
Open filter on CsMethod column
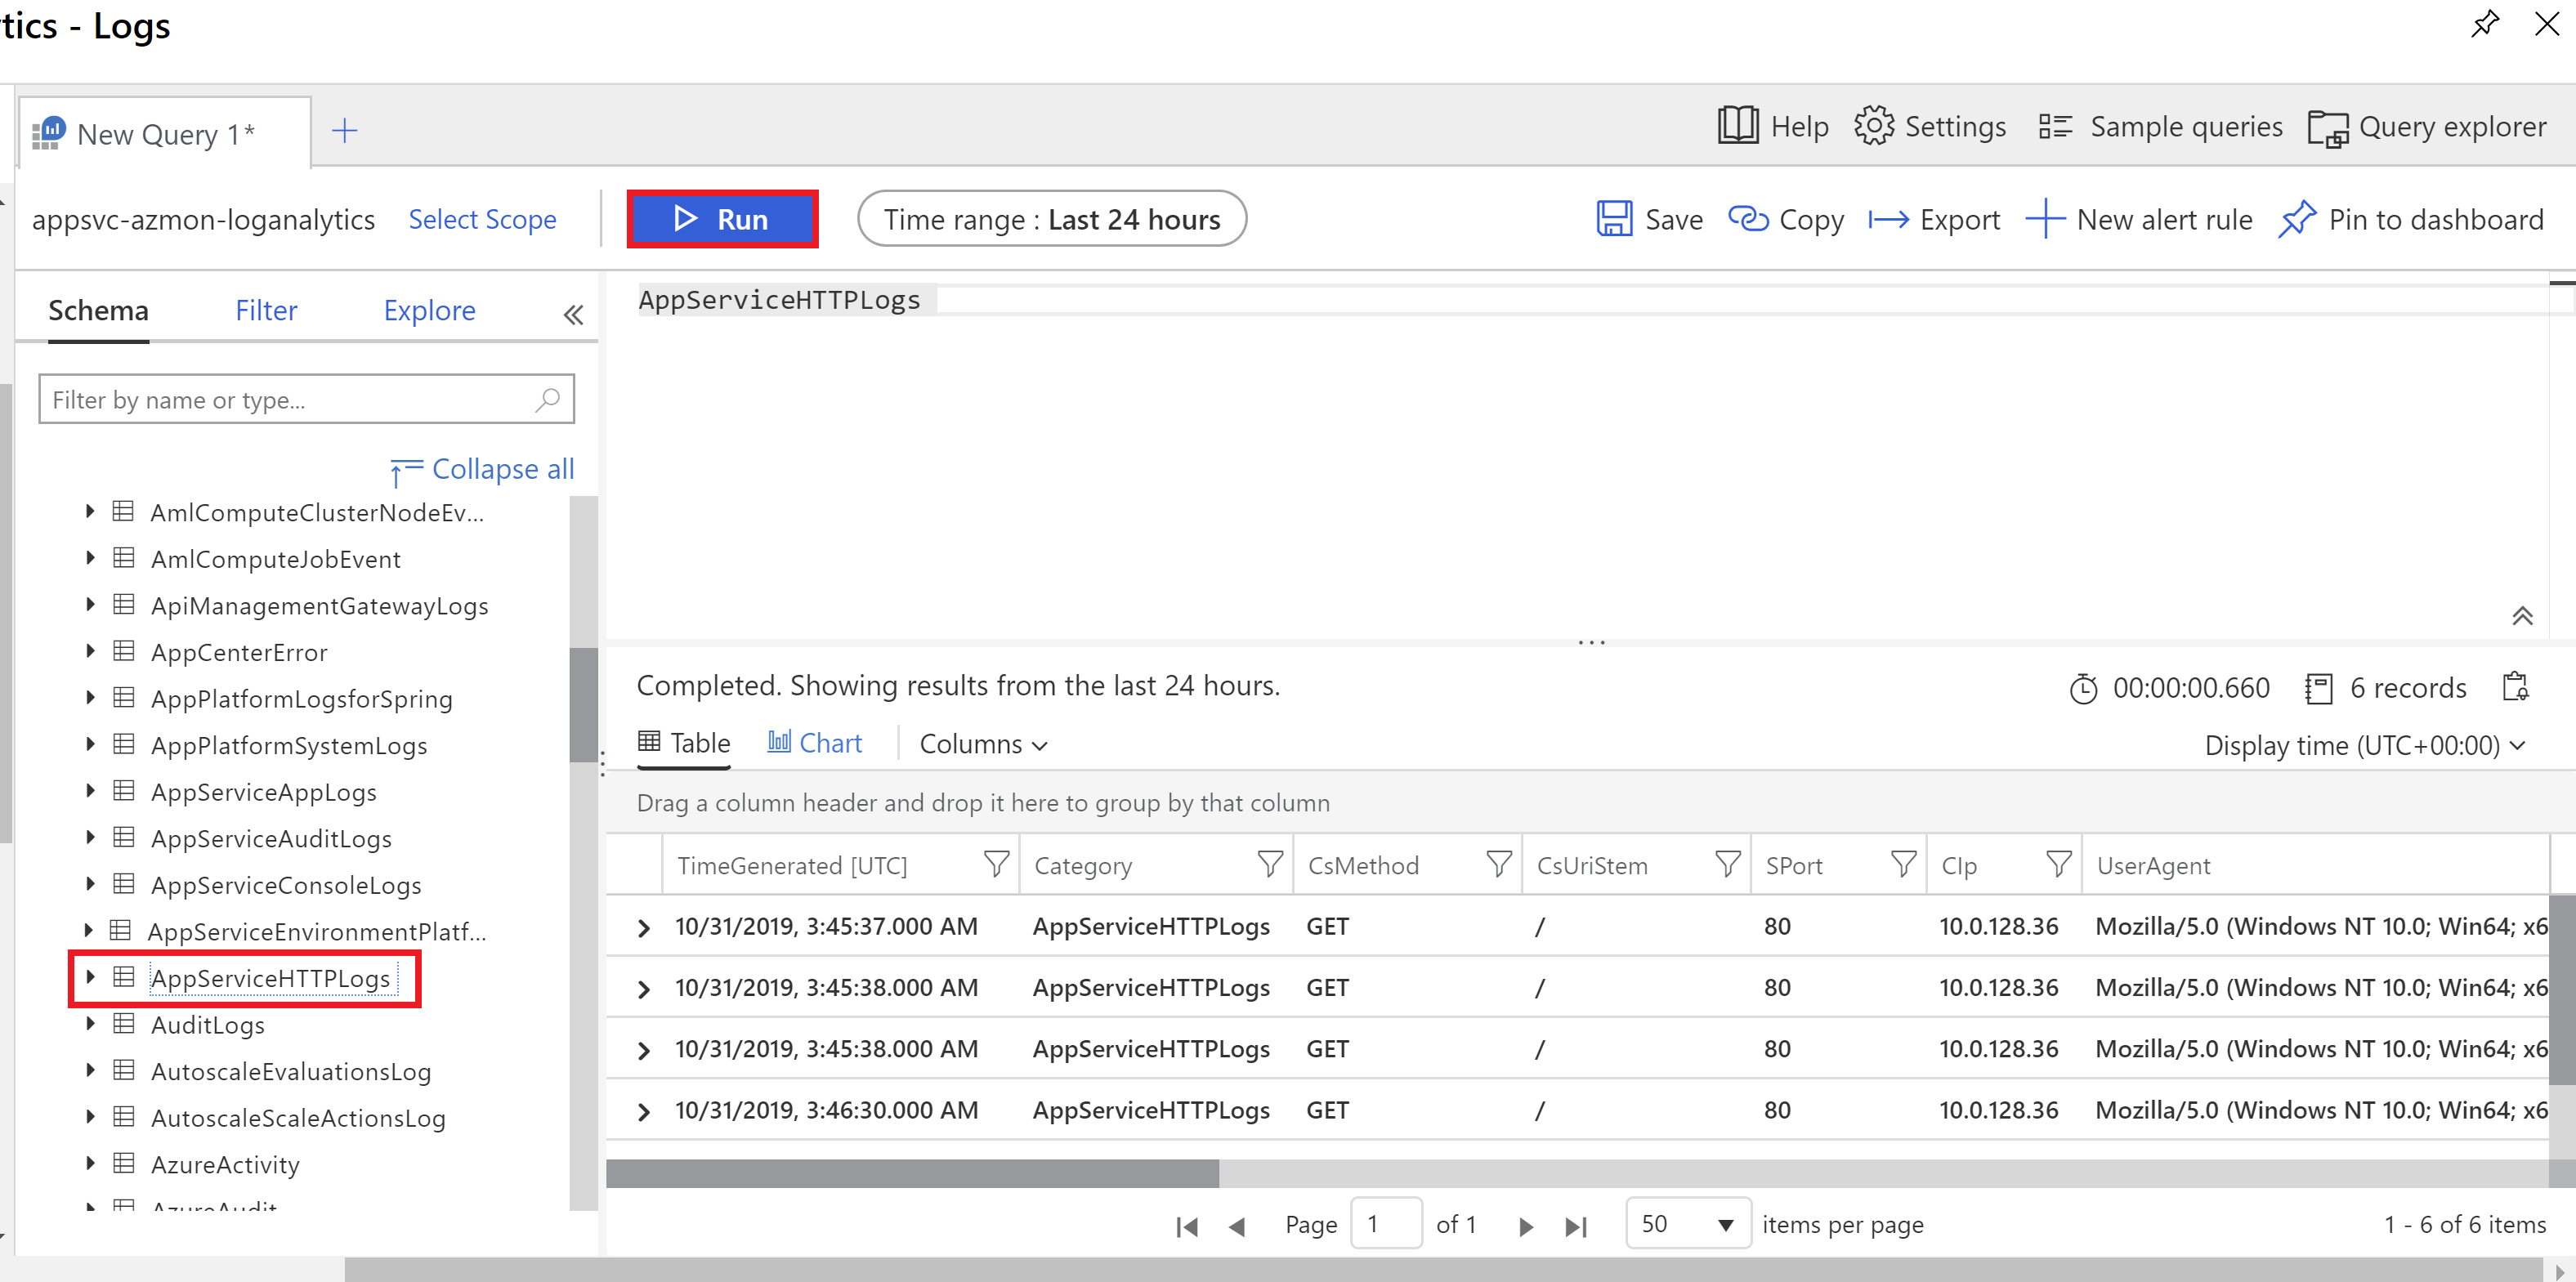coord(1498,864)
